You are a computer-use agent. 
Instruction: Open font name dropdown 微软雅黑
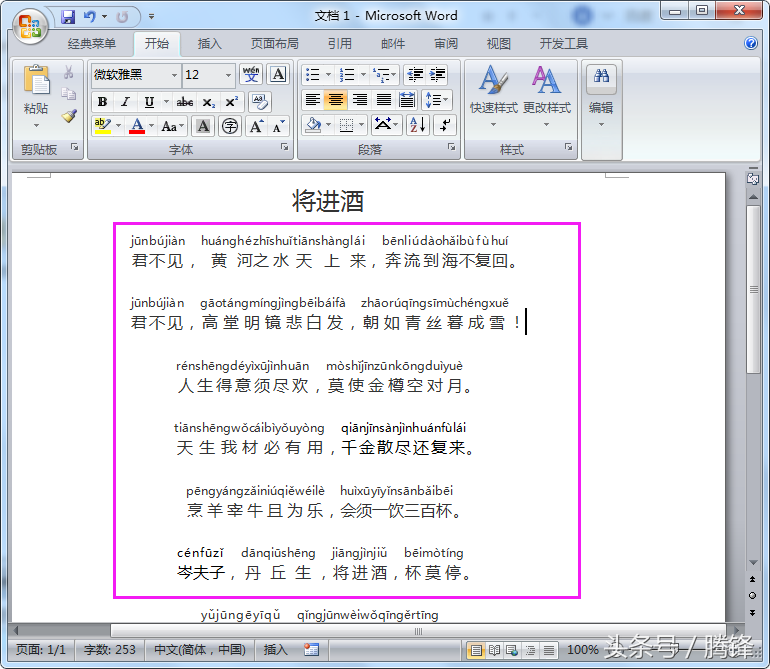point(174,75)
